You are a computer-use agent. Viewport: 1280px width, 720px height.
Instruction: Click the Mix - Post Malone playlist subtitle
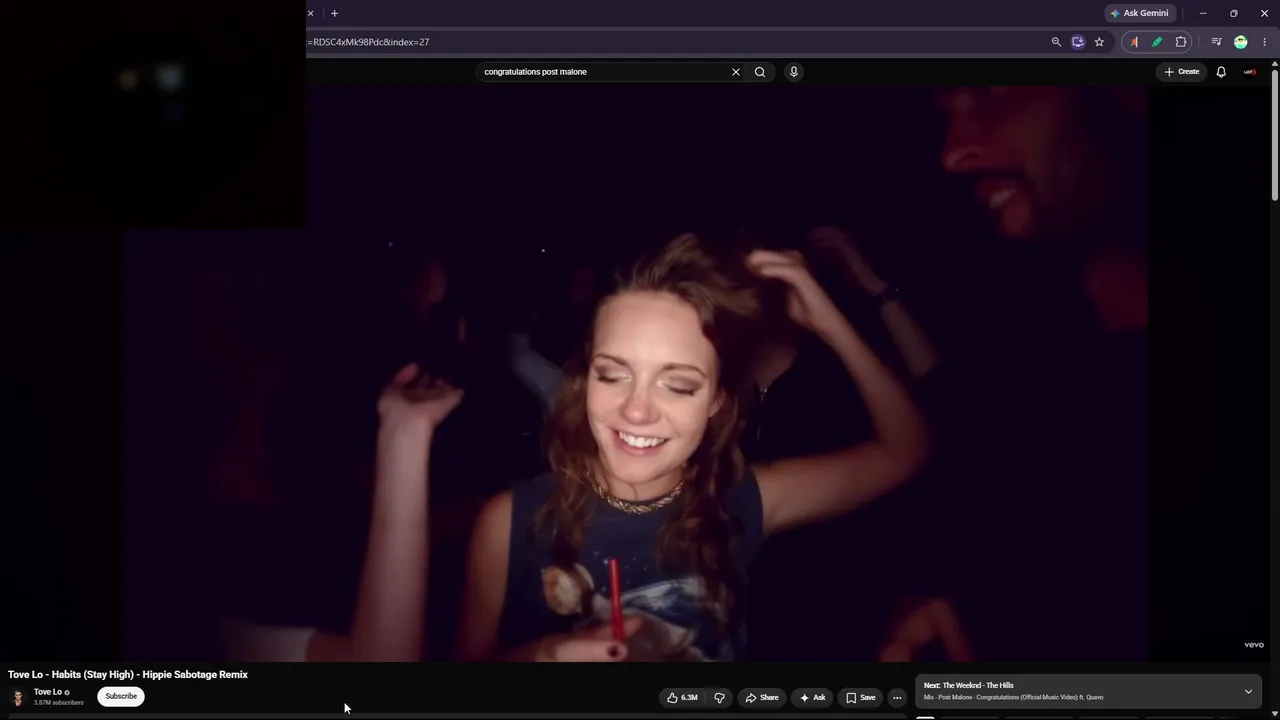tap(1013, 698)
